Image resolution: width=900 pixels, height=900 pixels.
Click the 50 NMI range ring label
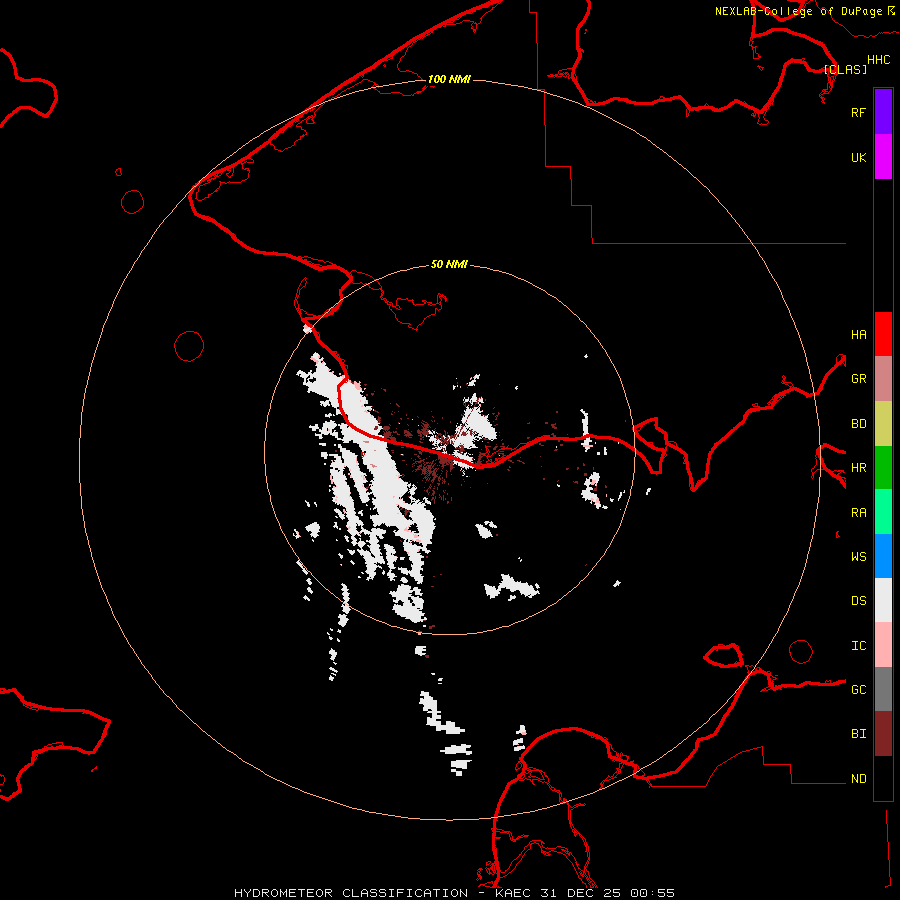point(449,264)
